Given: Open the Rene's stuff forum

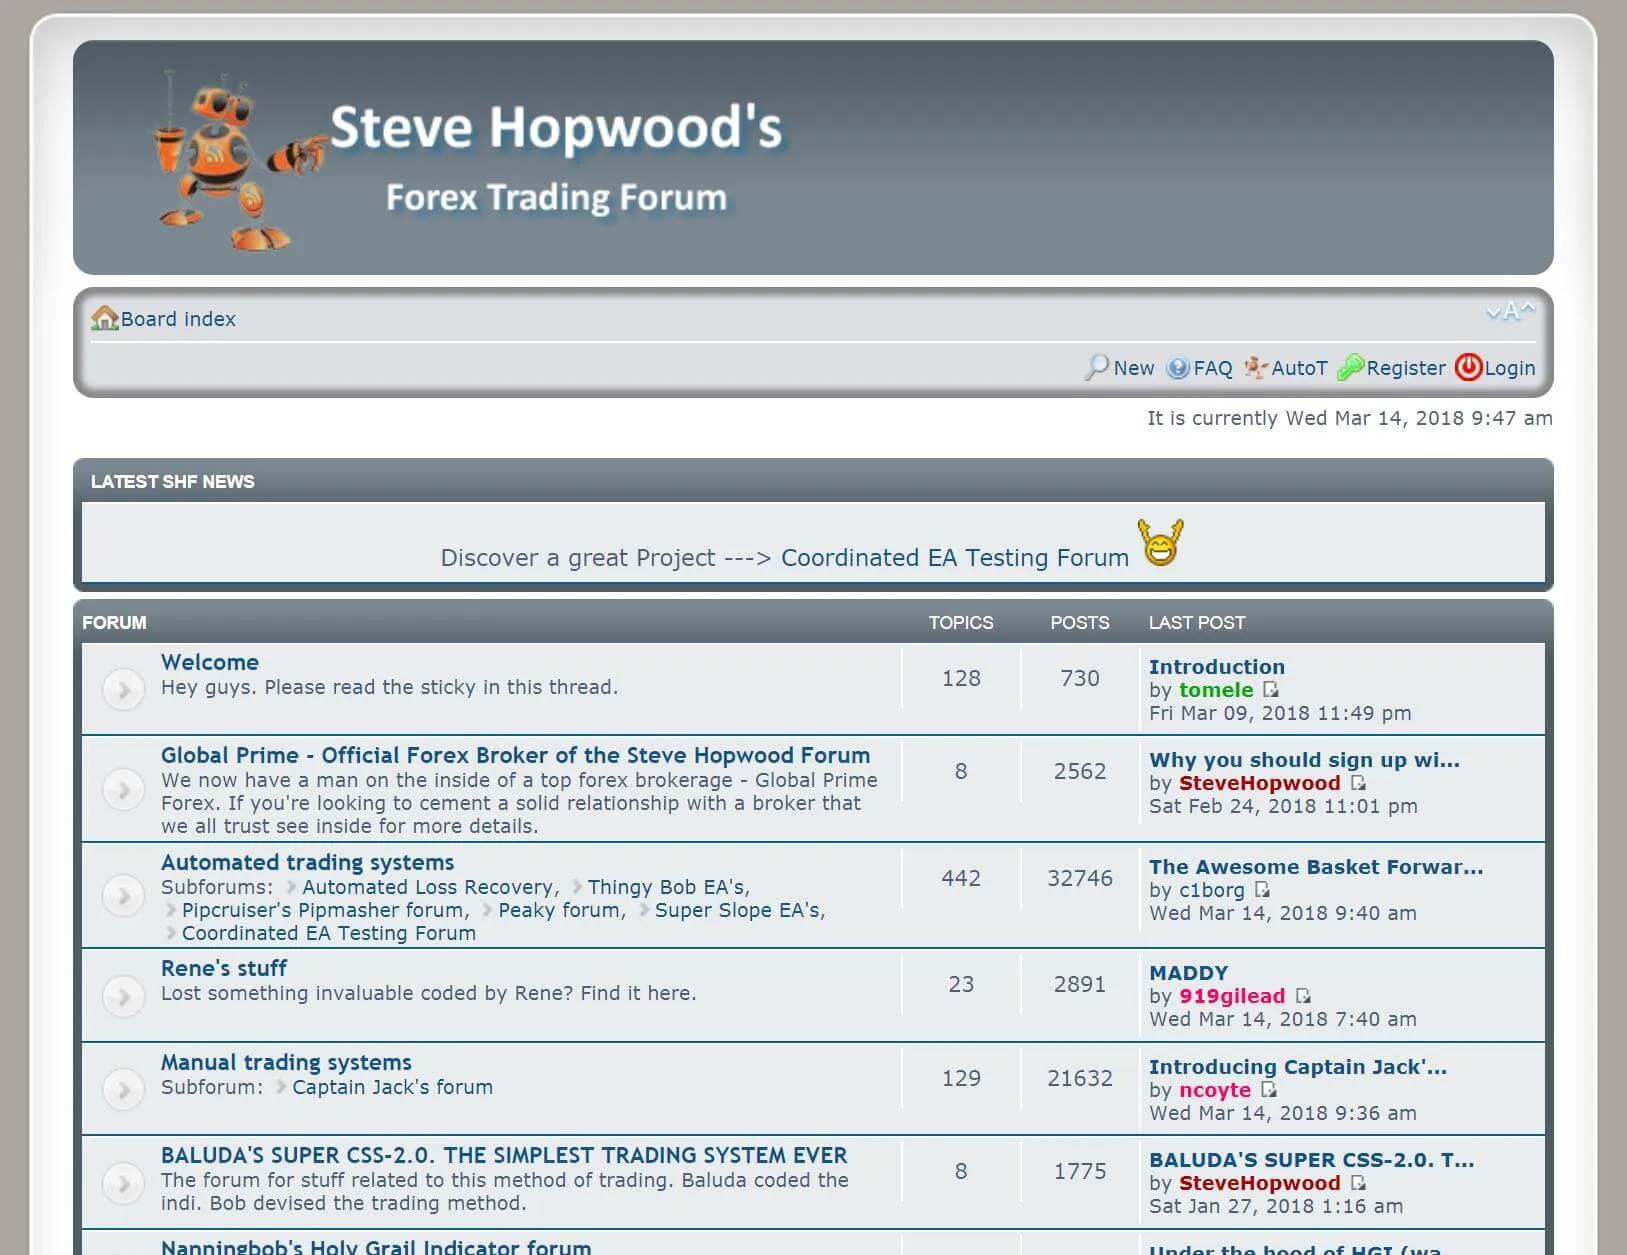Looking at the screenshot, I should (x=224, y=968).
